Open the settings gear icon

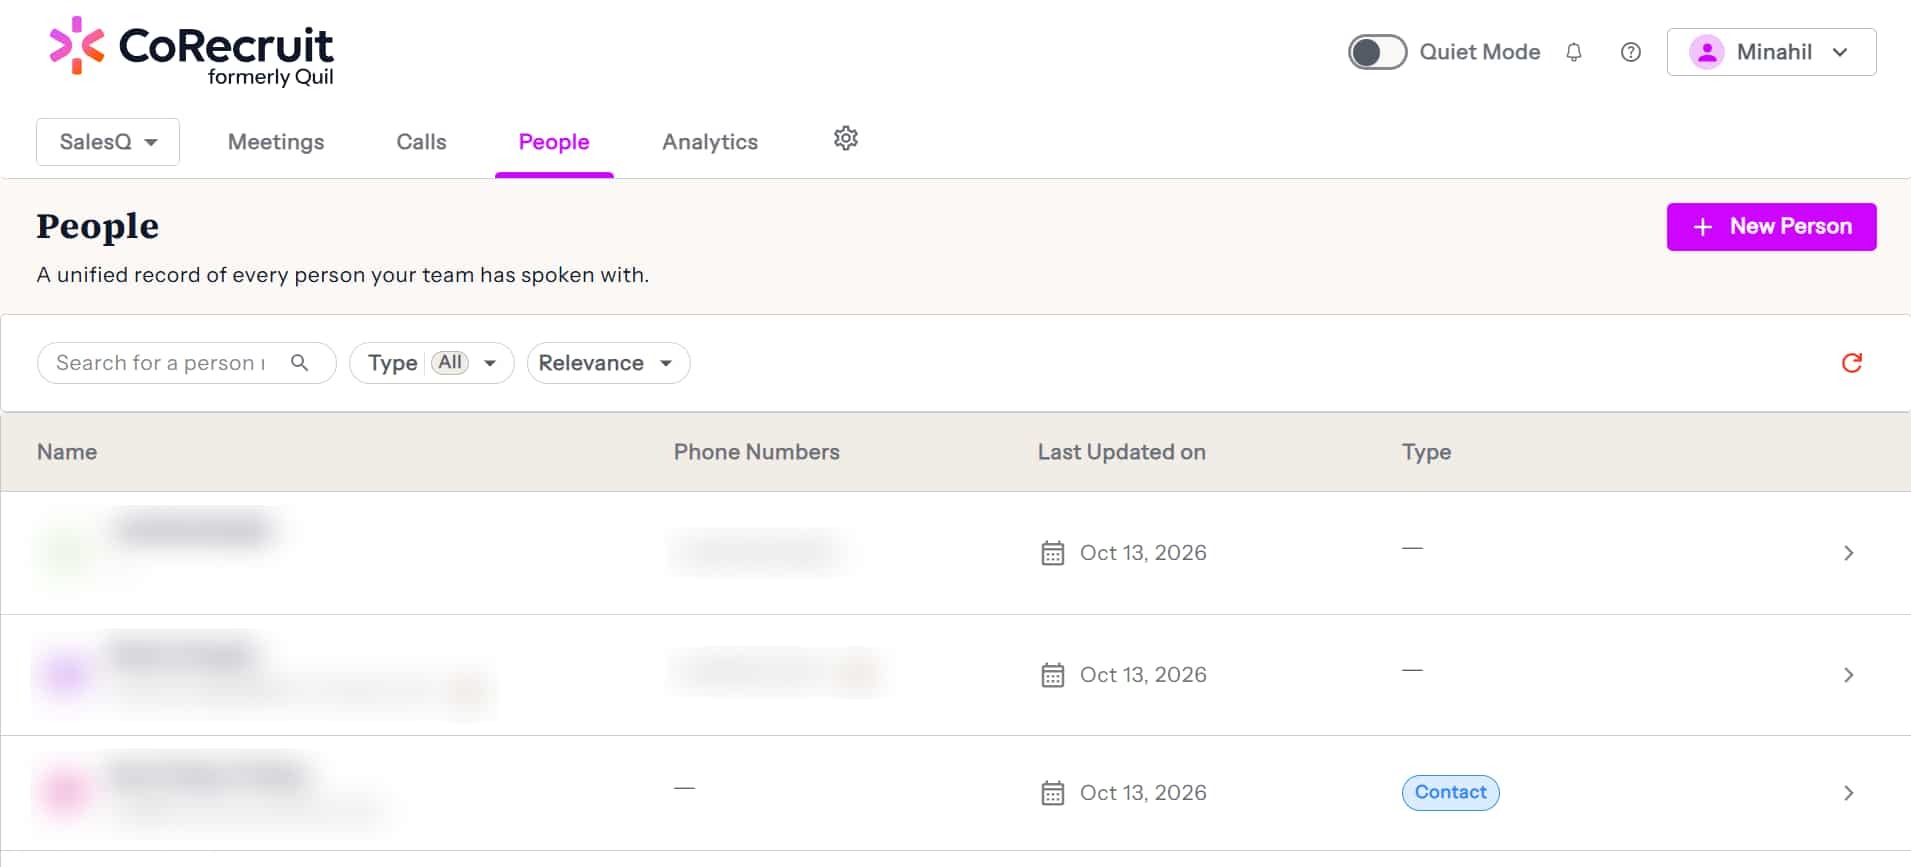click(846, 139)
